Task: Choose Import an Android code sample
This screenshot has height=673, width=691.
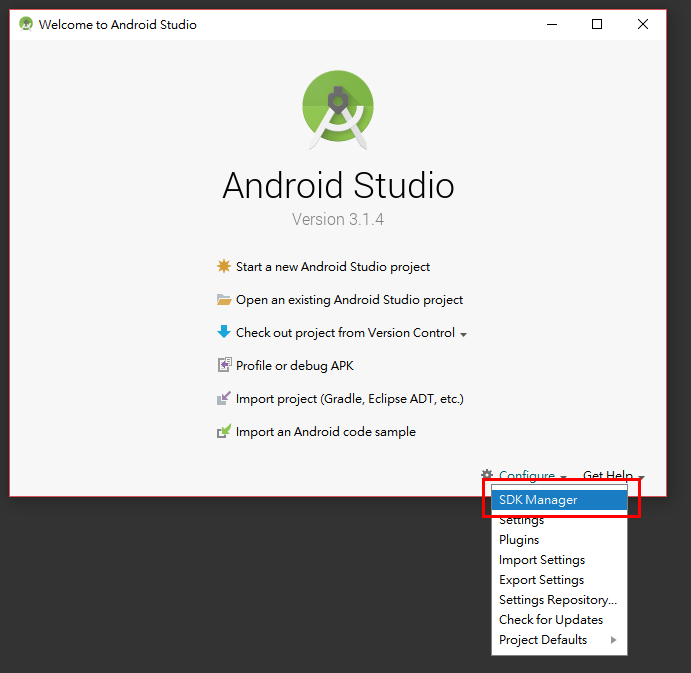Action: (x=326, y=432)
